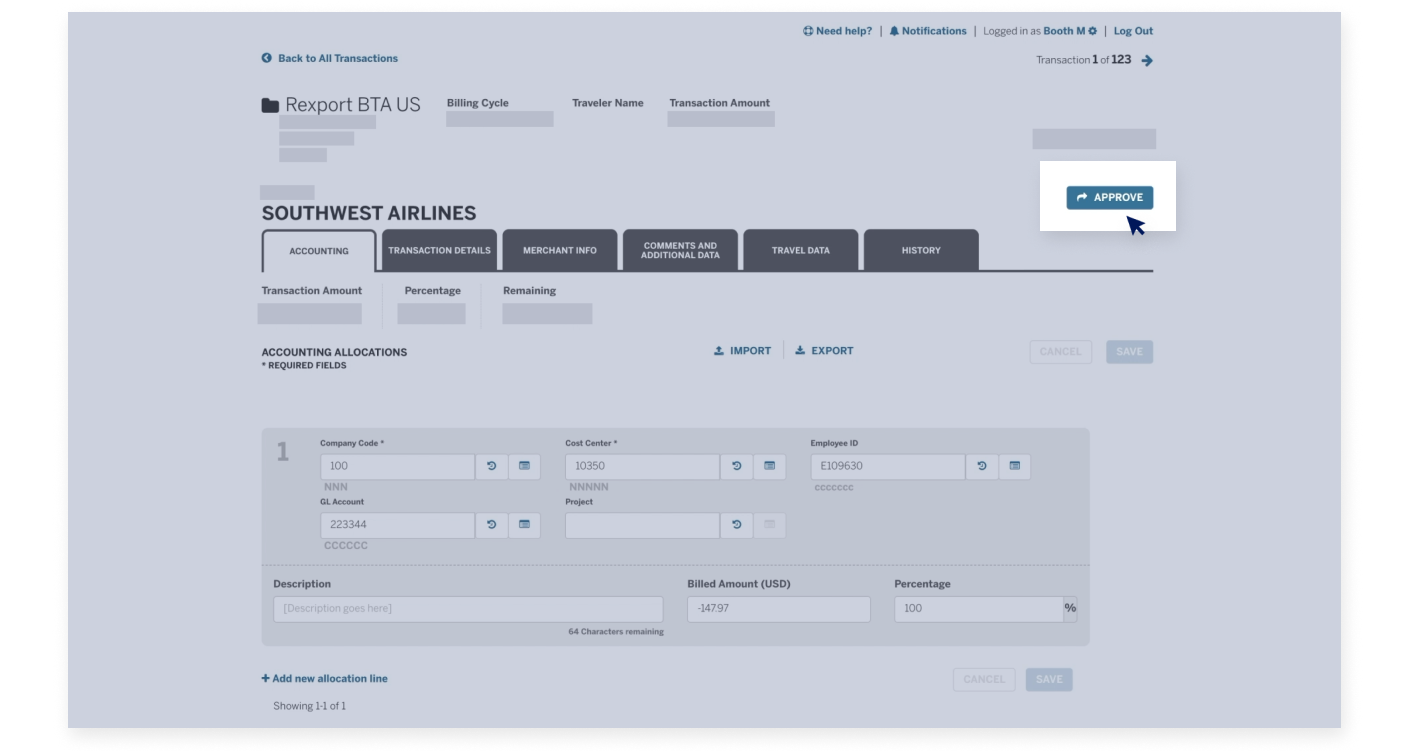Open the GL Account lookup list
The width and height of the screenshot is (1413, 751).
click(523, 525)
